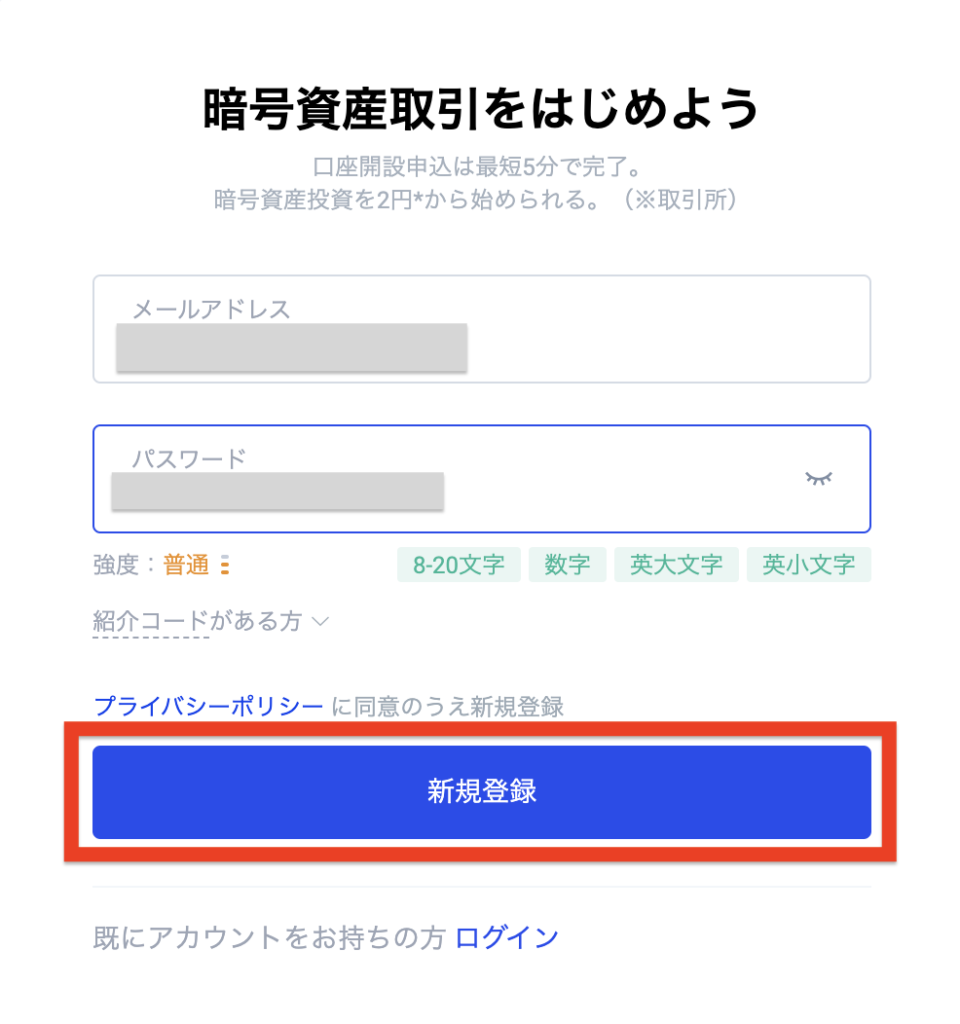The height and width of the screenshot is (1024, 960).
Task: Toggle the masked password field display
Action: coord(278,491)
